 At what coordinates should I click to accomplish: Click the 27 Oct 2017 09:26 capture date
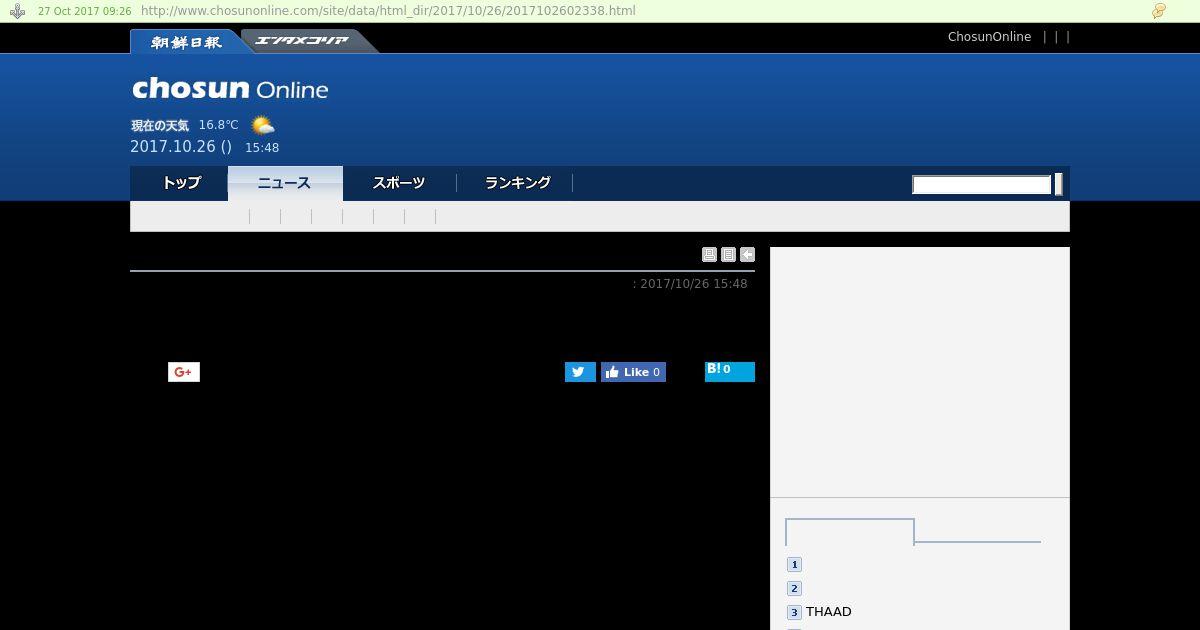[x=85, y=11]
